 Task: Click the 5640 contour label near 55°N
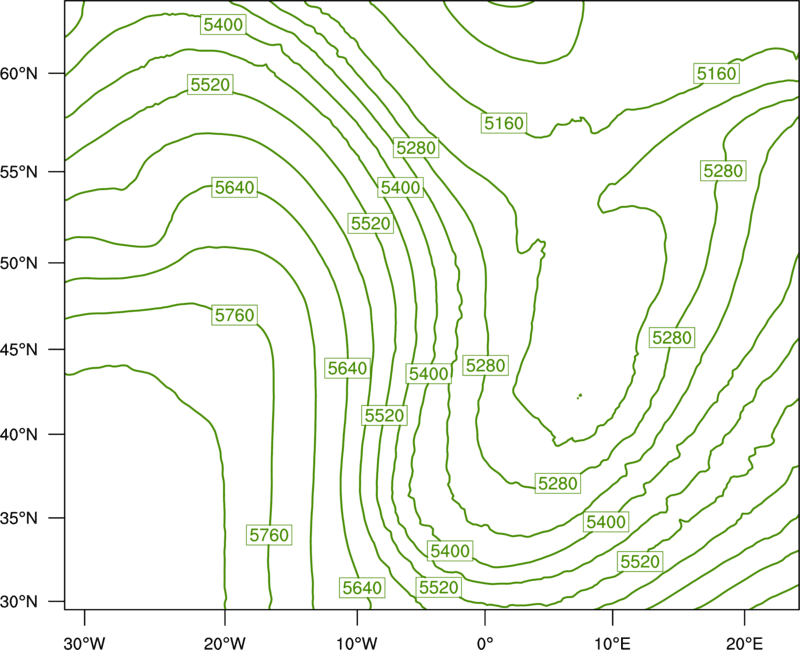(x=234, y=187)
